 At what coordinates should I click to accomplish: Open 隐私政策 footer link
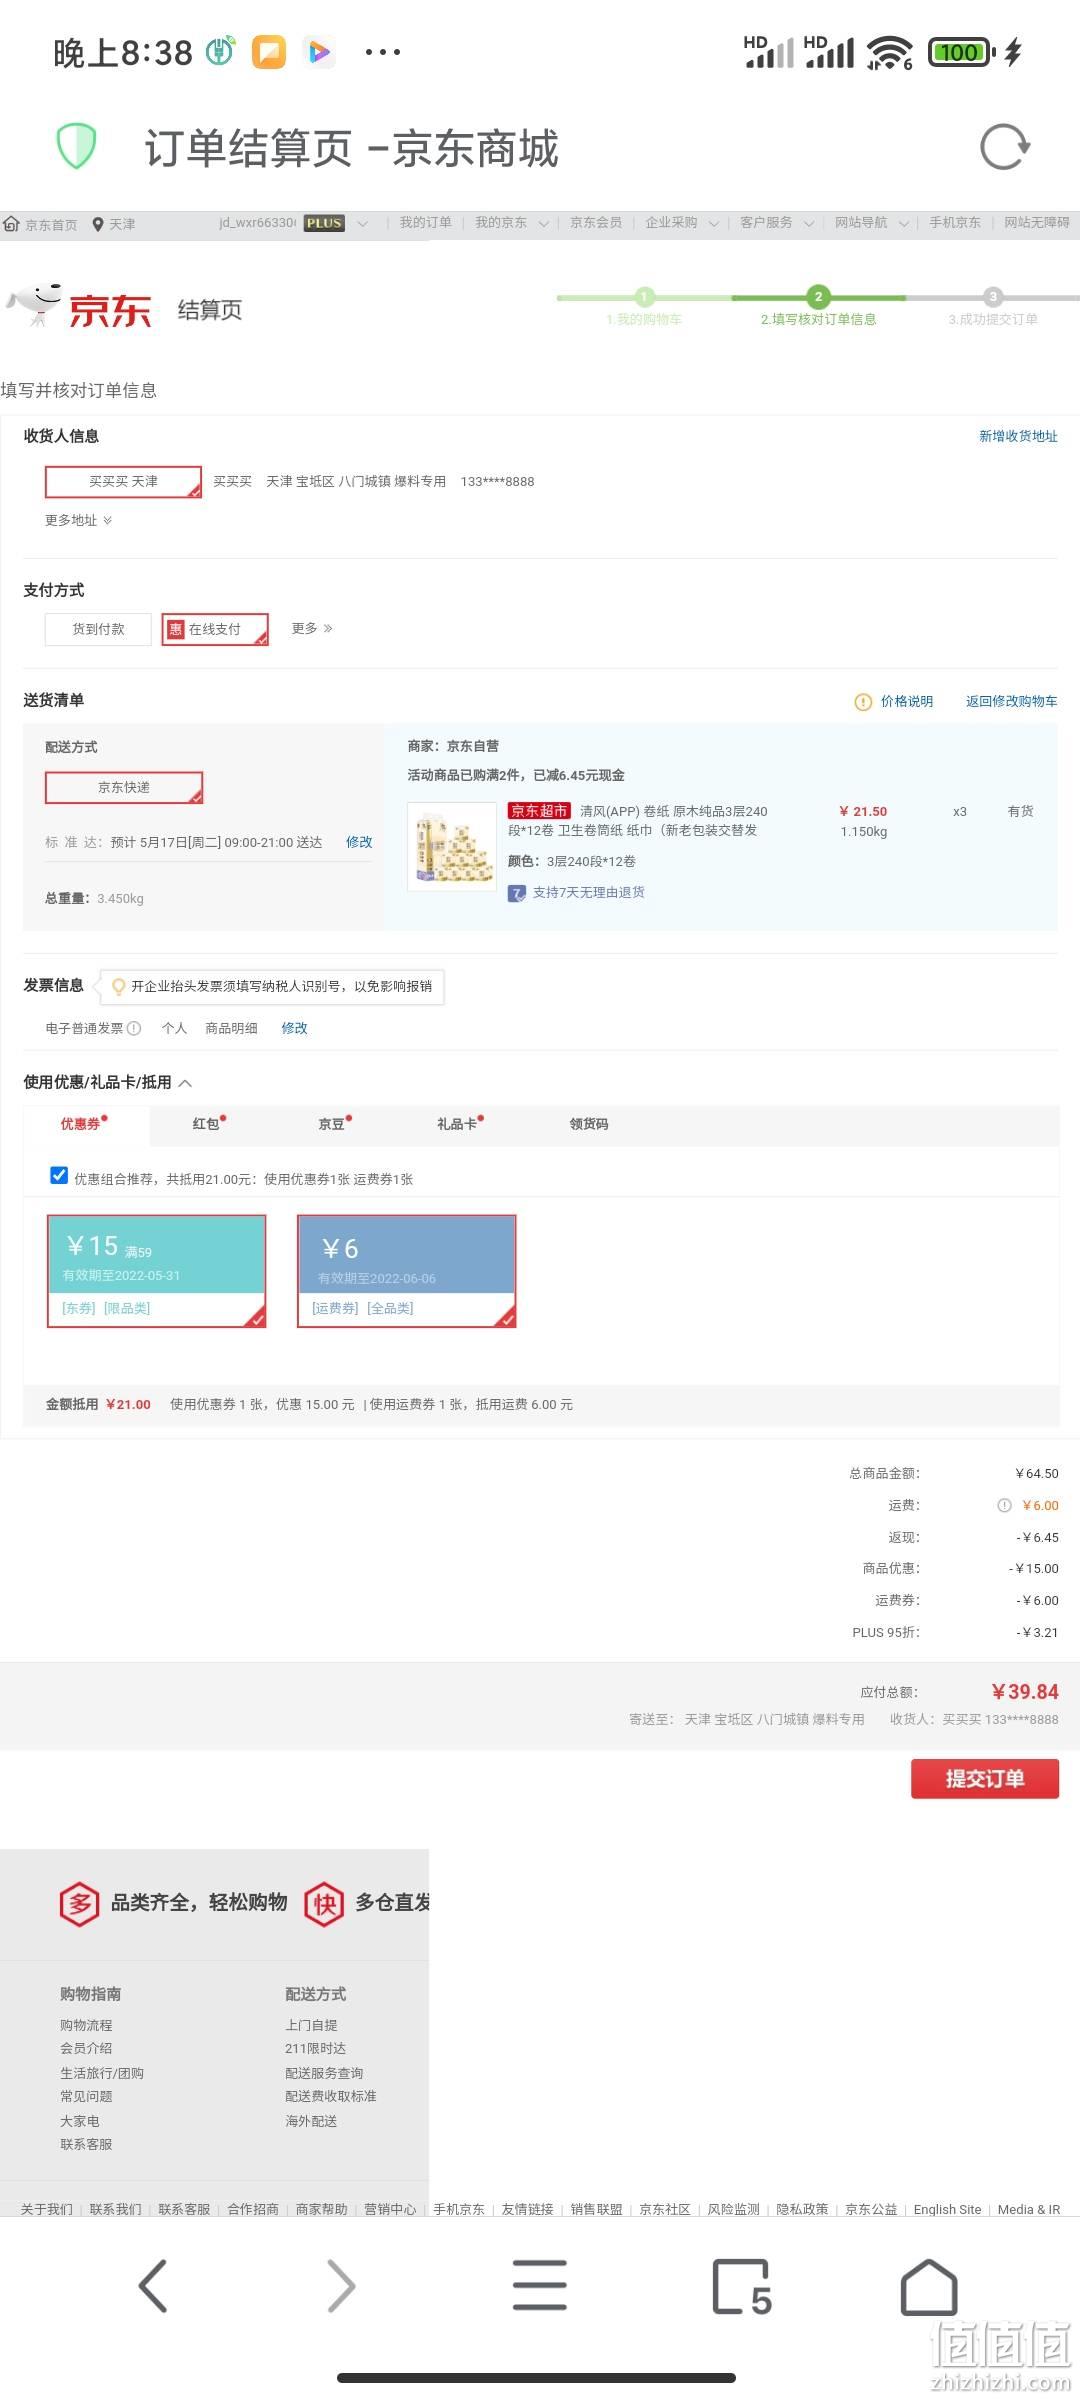802,2209
